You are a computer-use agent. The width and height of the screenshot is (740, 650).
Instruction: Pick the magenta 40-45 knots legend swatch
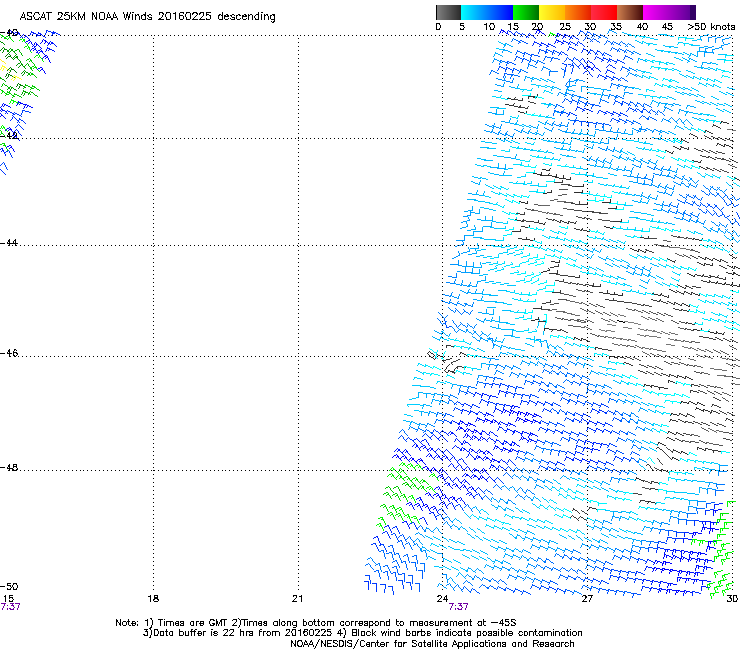[656, 12]
